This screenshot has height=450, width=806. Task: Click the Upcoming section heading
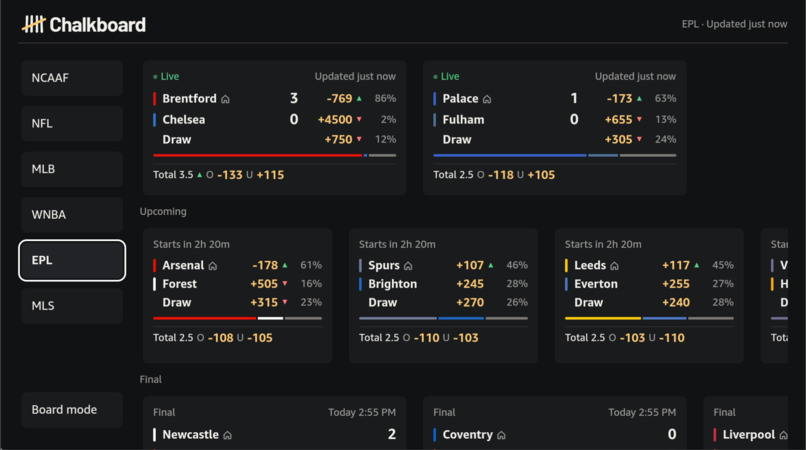163,211
